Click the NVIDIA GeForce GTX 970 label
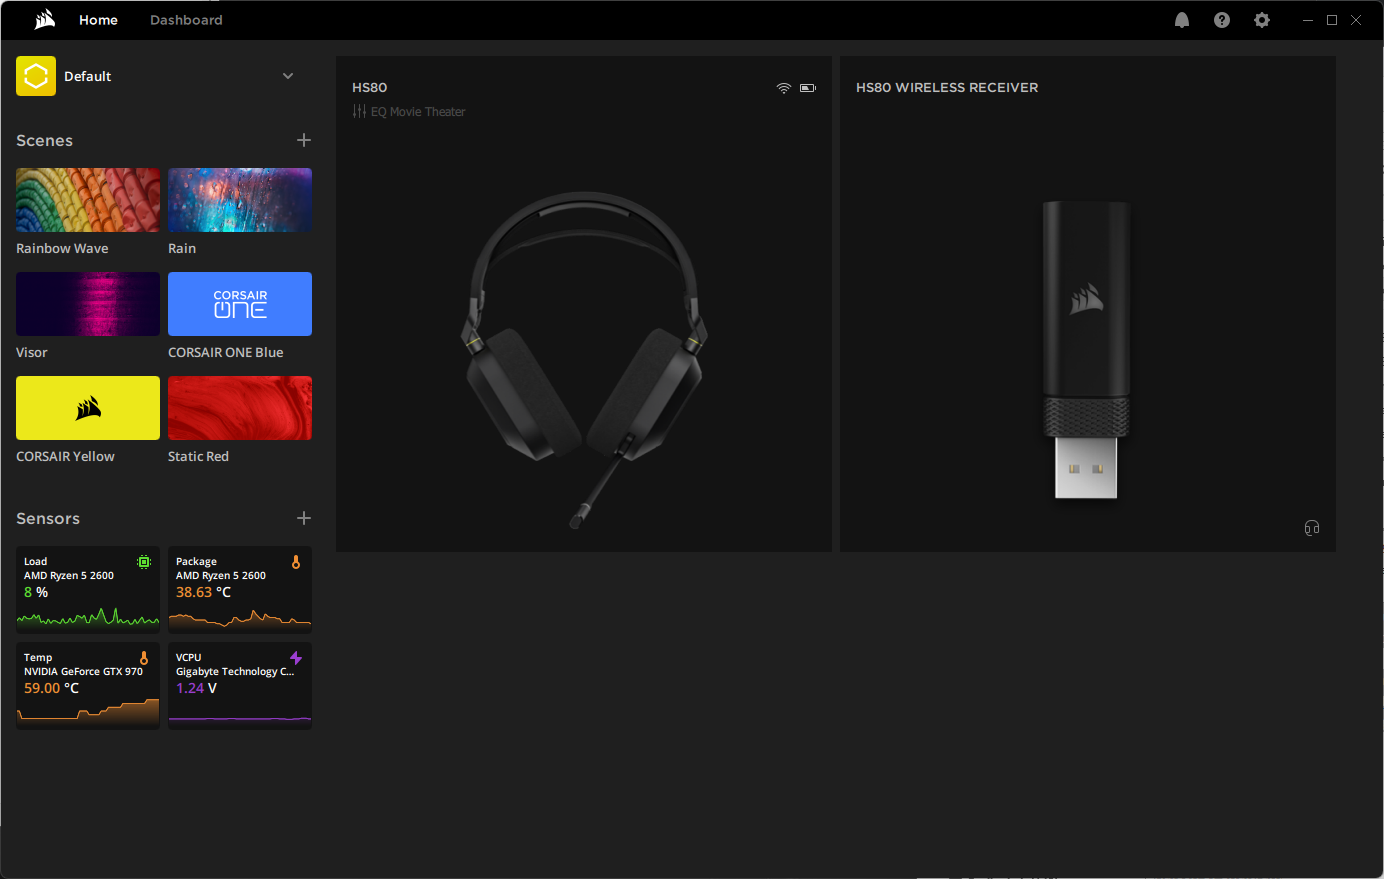This screenshot has height=879, width=1384. [83, 672]
